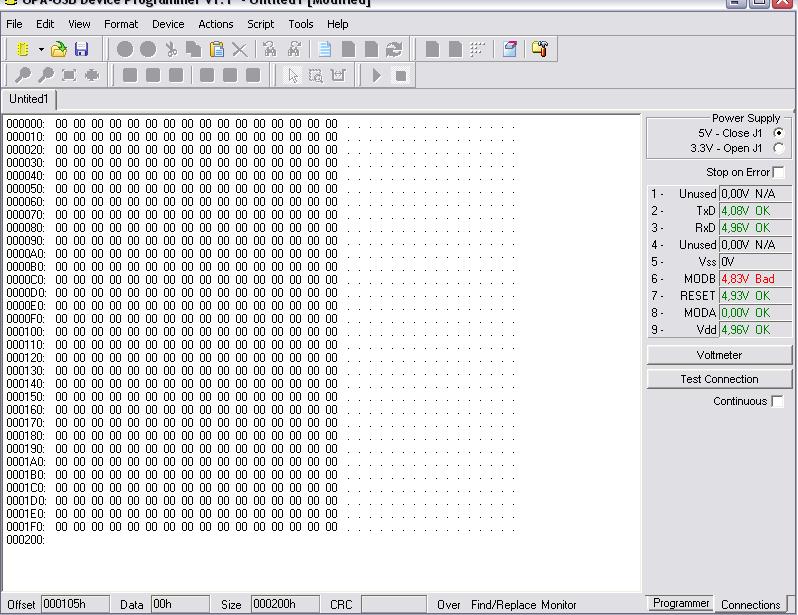Open the View menu

pos(79,24)
